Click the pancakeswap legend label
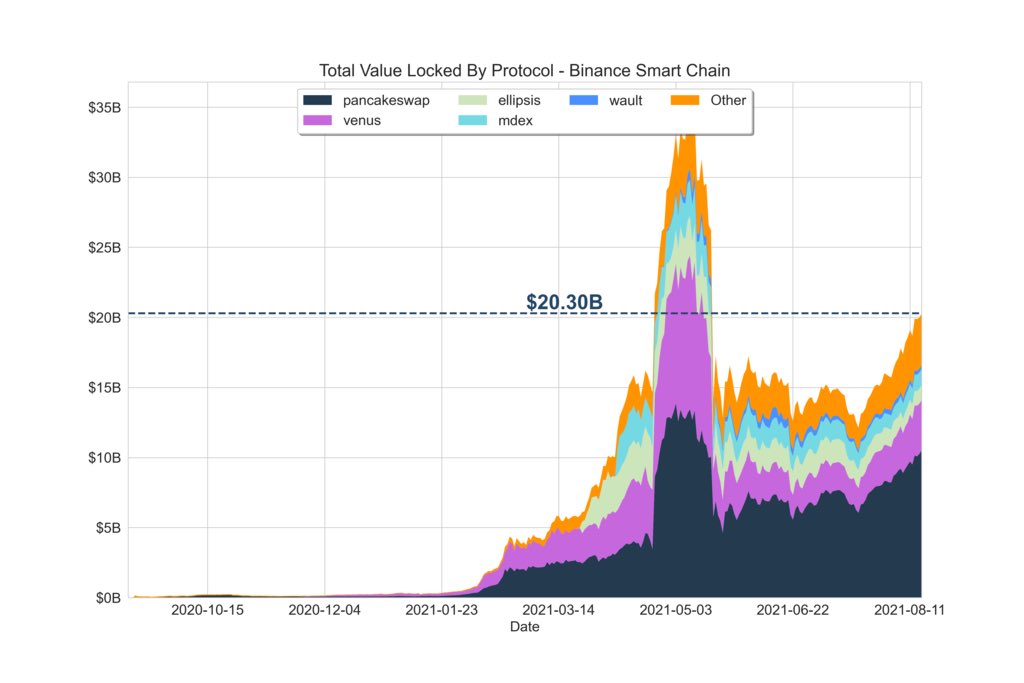The image size is (1024, 683). pyautogui.click(x=386, y=101)
